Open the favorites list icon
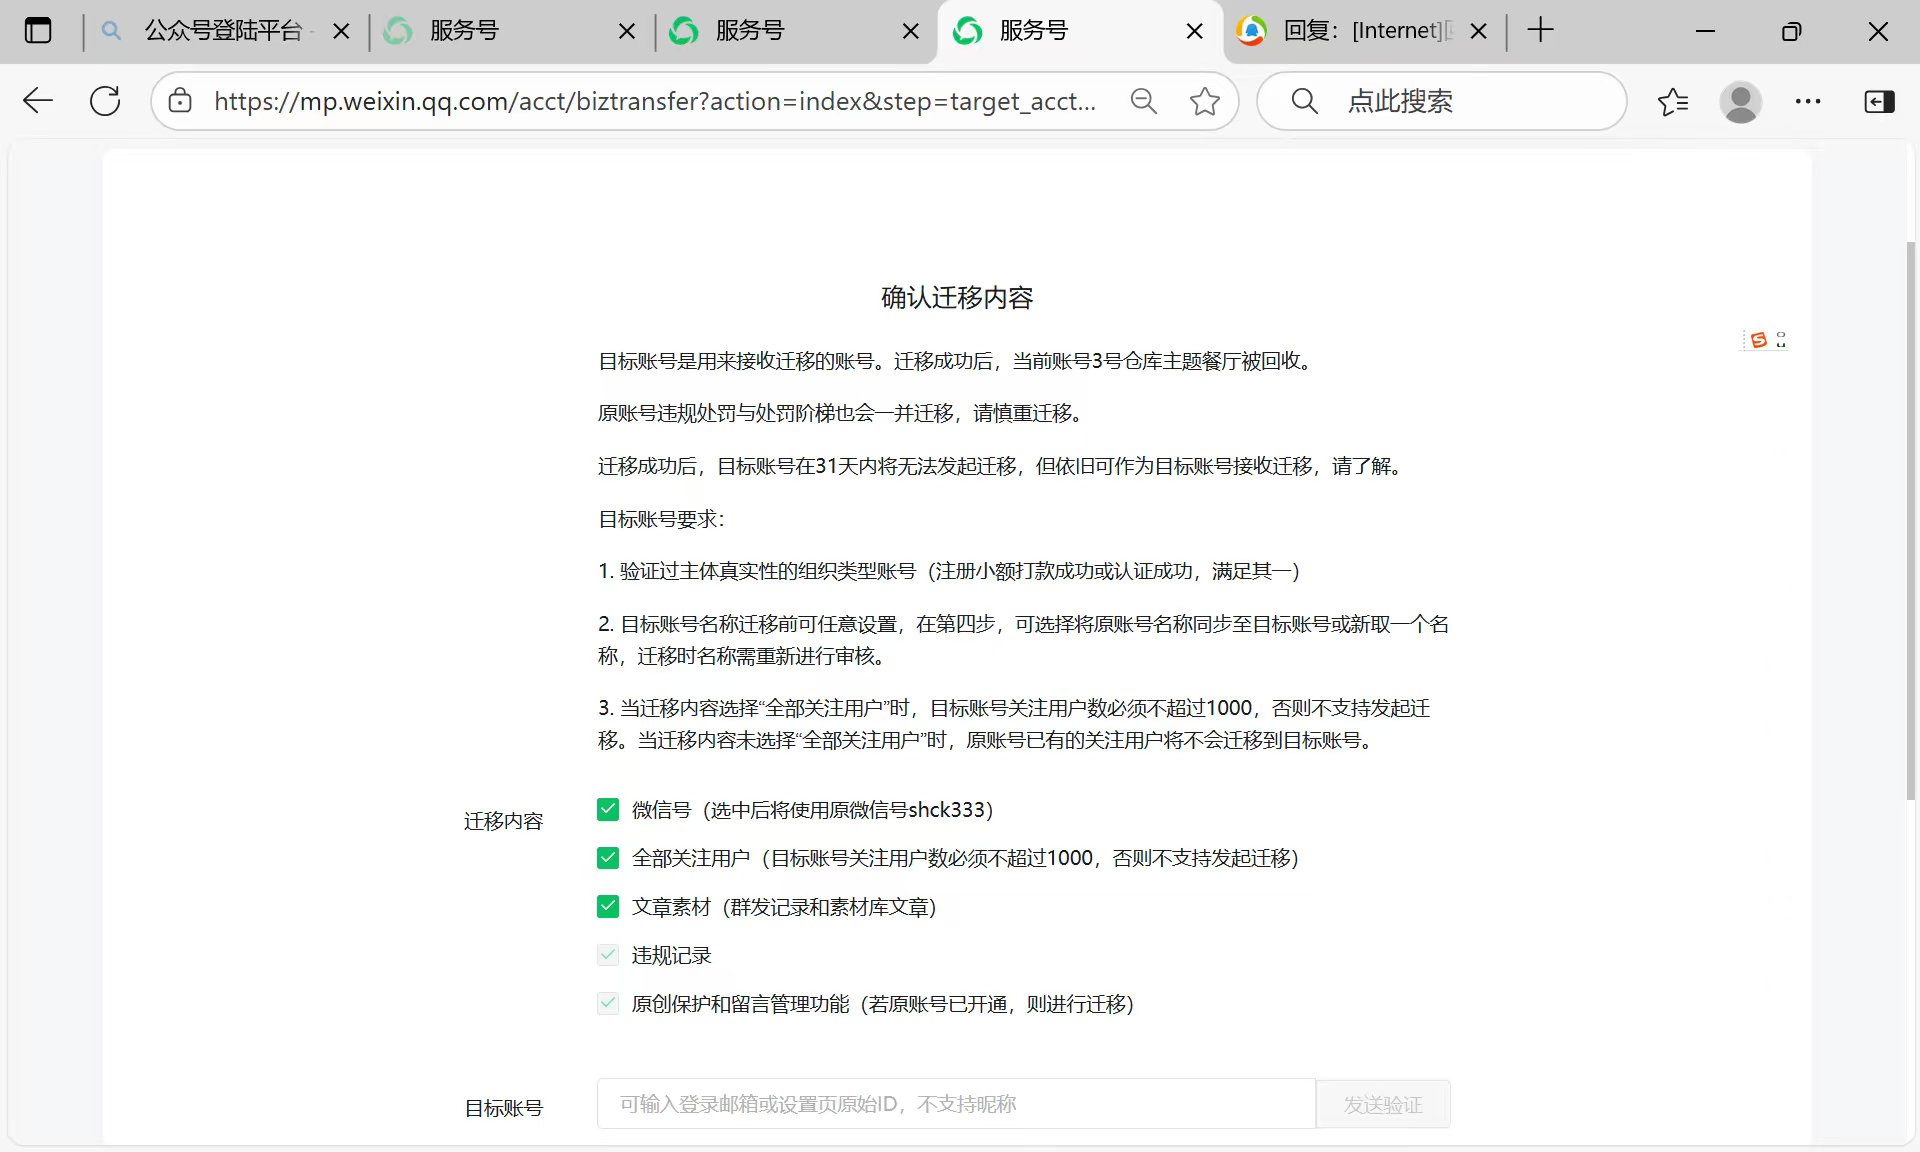This screenshot has width=1920, height=1152. click(1672, 101)
